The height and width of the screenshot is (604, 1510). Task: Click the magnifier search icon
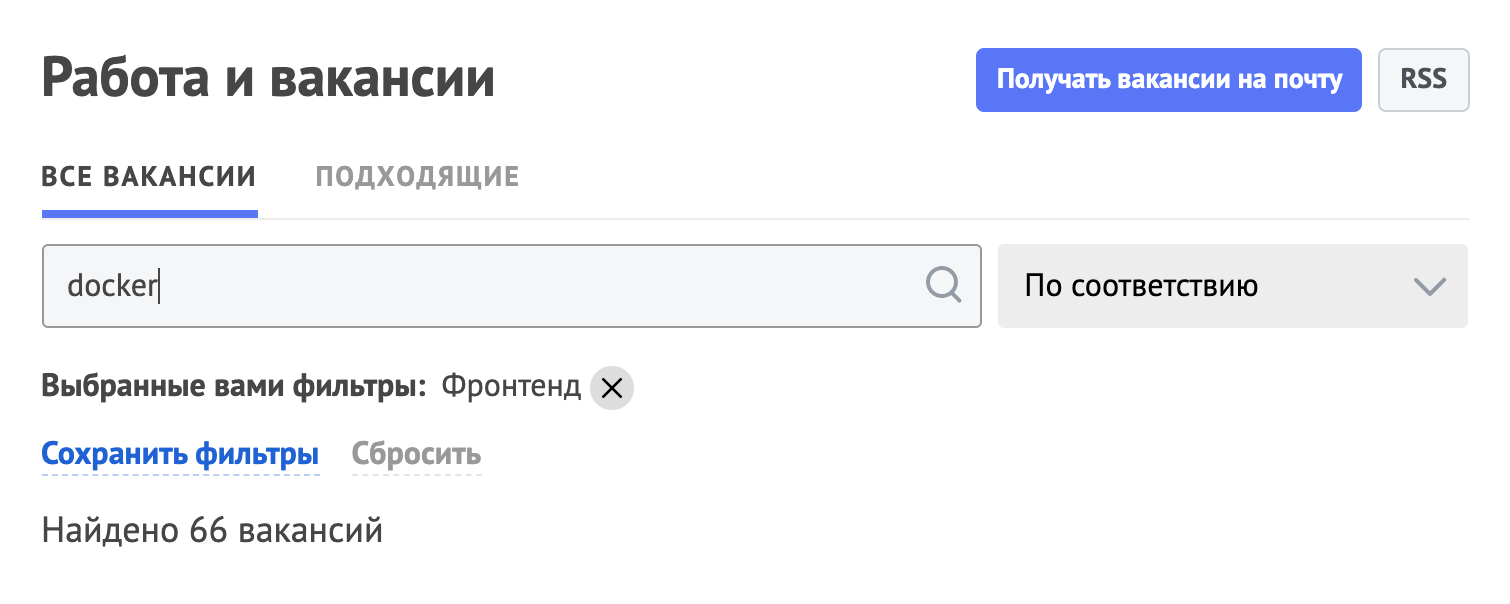[943, 286]
